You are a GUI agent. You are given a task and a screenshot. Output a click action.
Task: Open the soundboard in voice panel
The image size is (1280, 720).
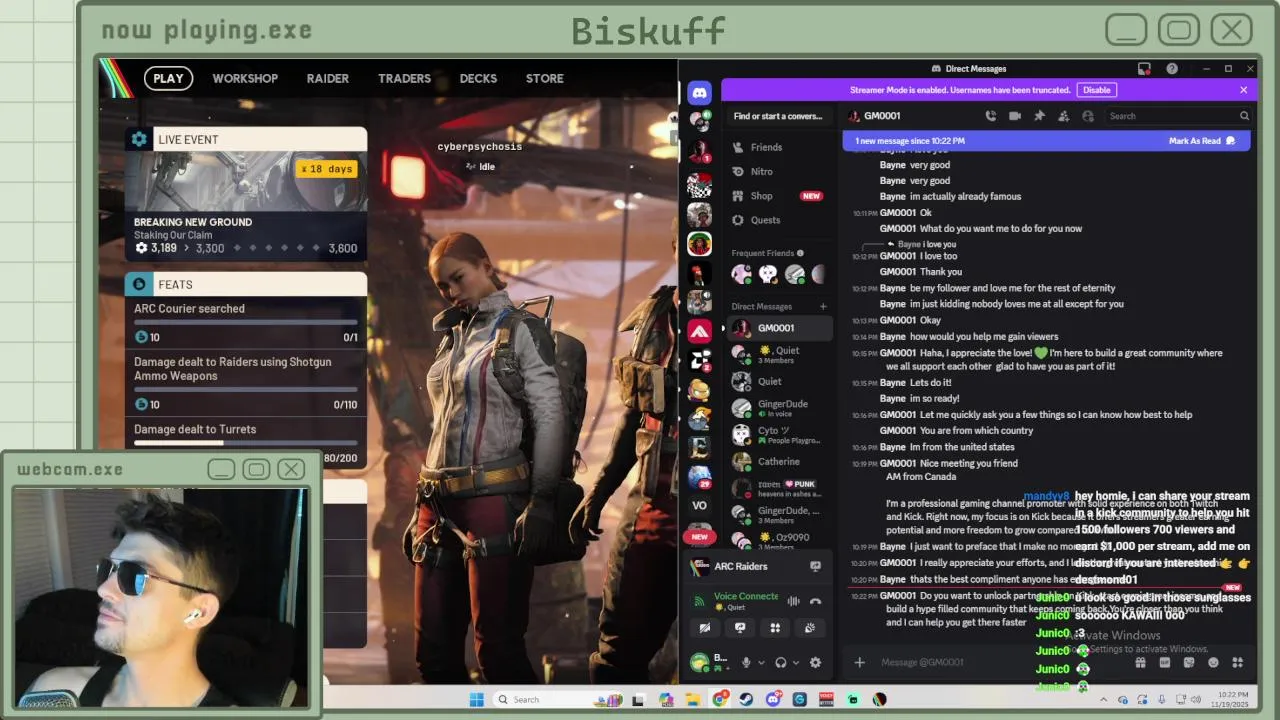(810, 628)
